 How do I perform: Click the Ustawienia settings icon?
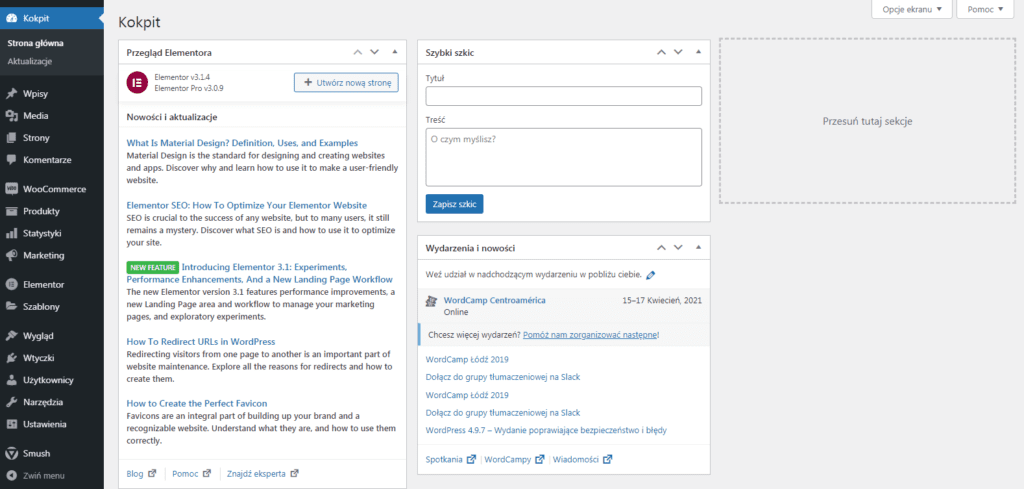[11, 424]
